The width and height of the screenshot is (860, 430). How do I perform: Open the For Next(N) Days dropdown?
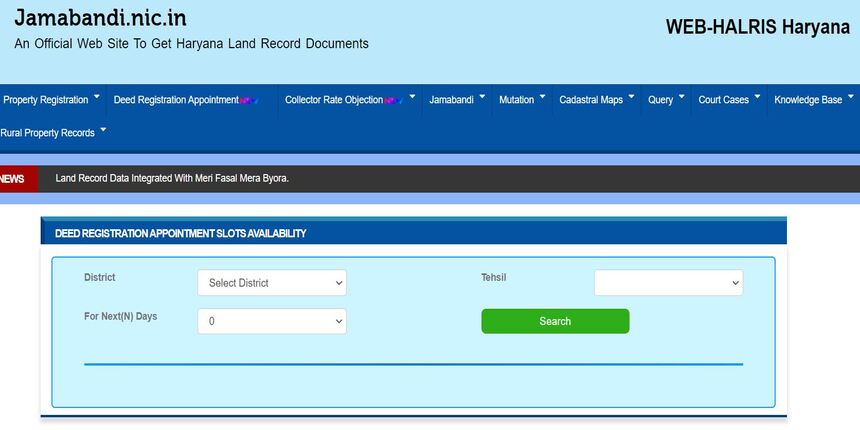271,321
